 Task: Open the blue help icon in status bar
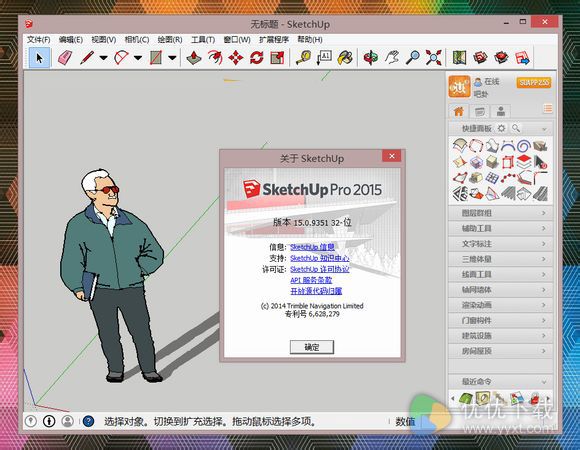pos(88,421)
